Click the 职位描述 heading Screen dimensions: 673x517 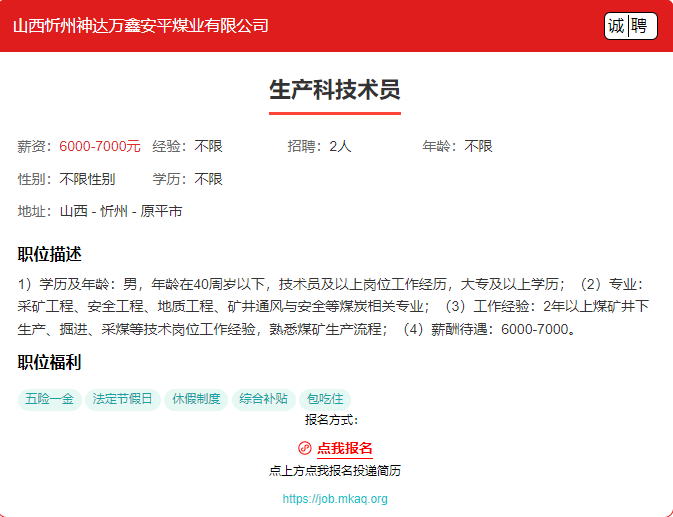click(49, 254)
